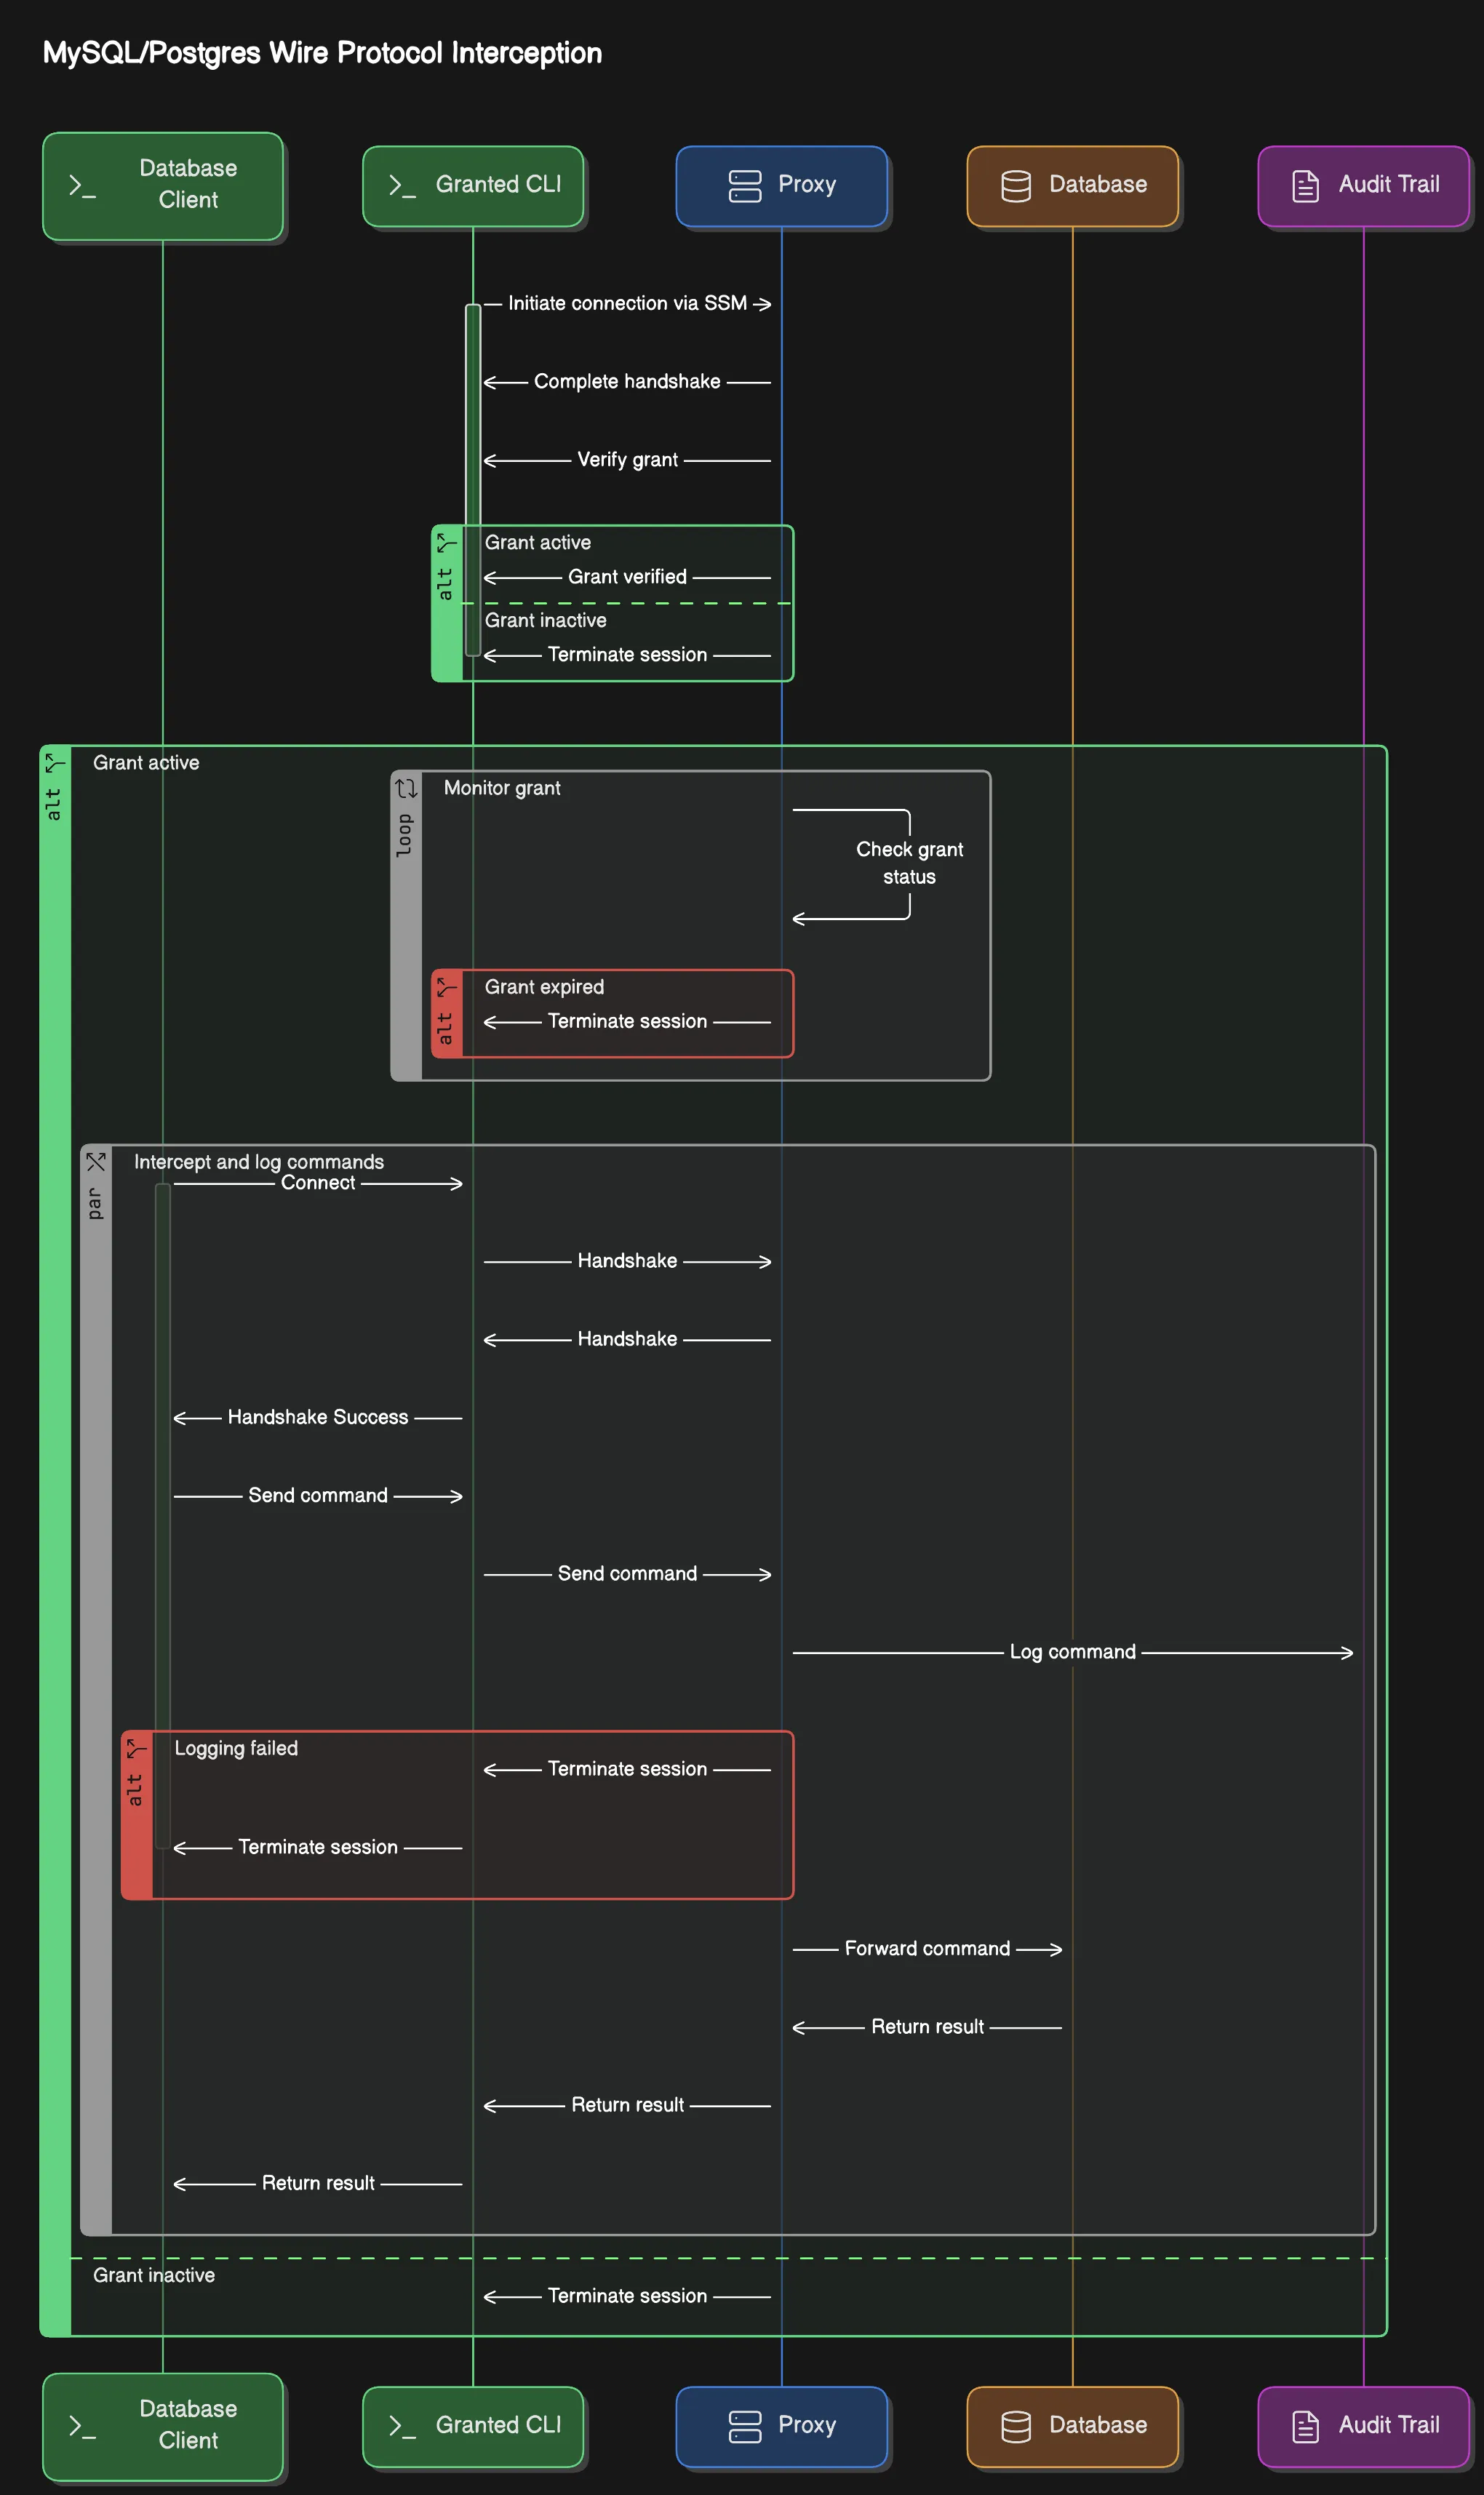Click the loop arrows icon on Monitor grant frame
Viewport: 1484px width, 2495px height.
(x=406, y=789)
